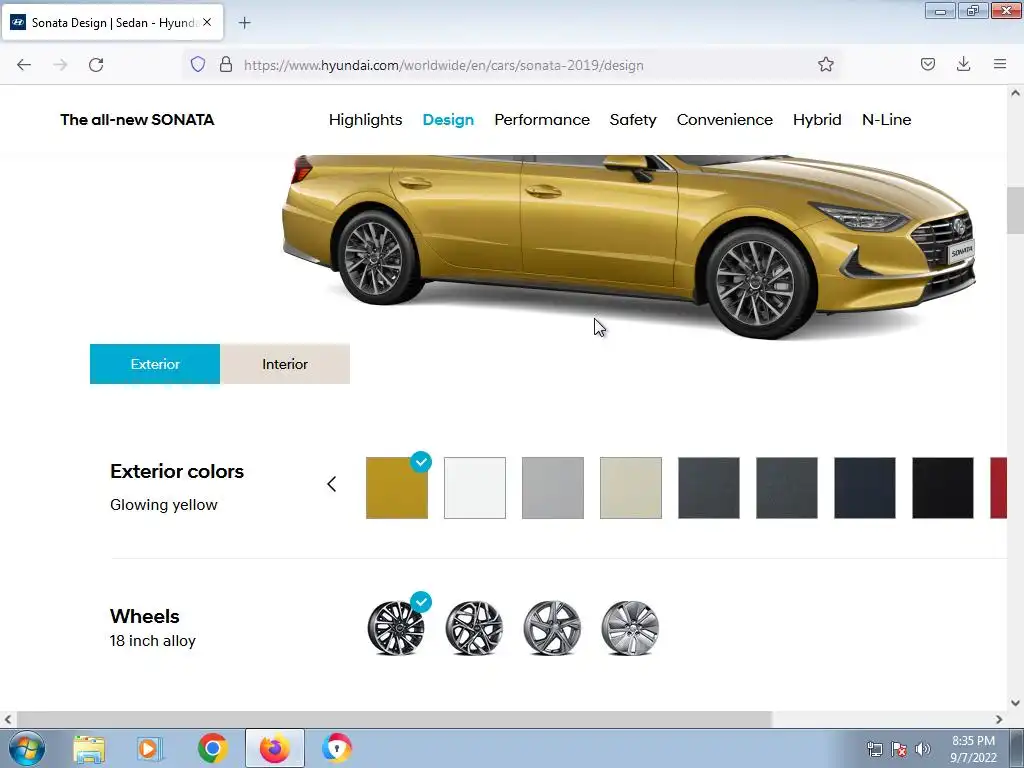
Task: Click the network tray icon
Action: pos(874,749)
